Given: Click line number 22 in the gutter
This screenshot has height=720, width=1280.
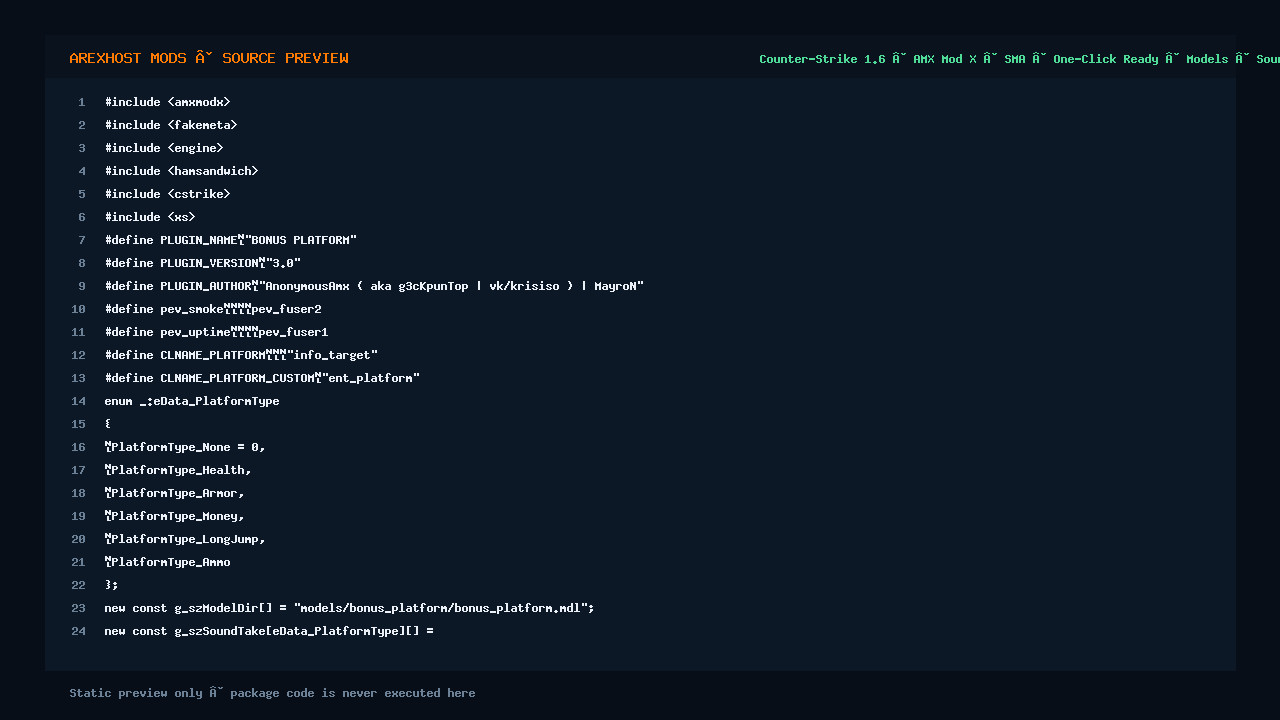Looking at the screenshot, I should (x=79, y=585).
